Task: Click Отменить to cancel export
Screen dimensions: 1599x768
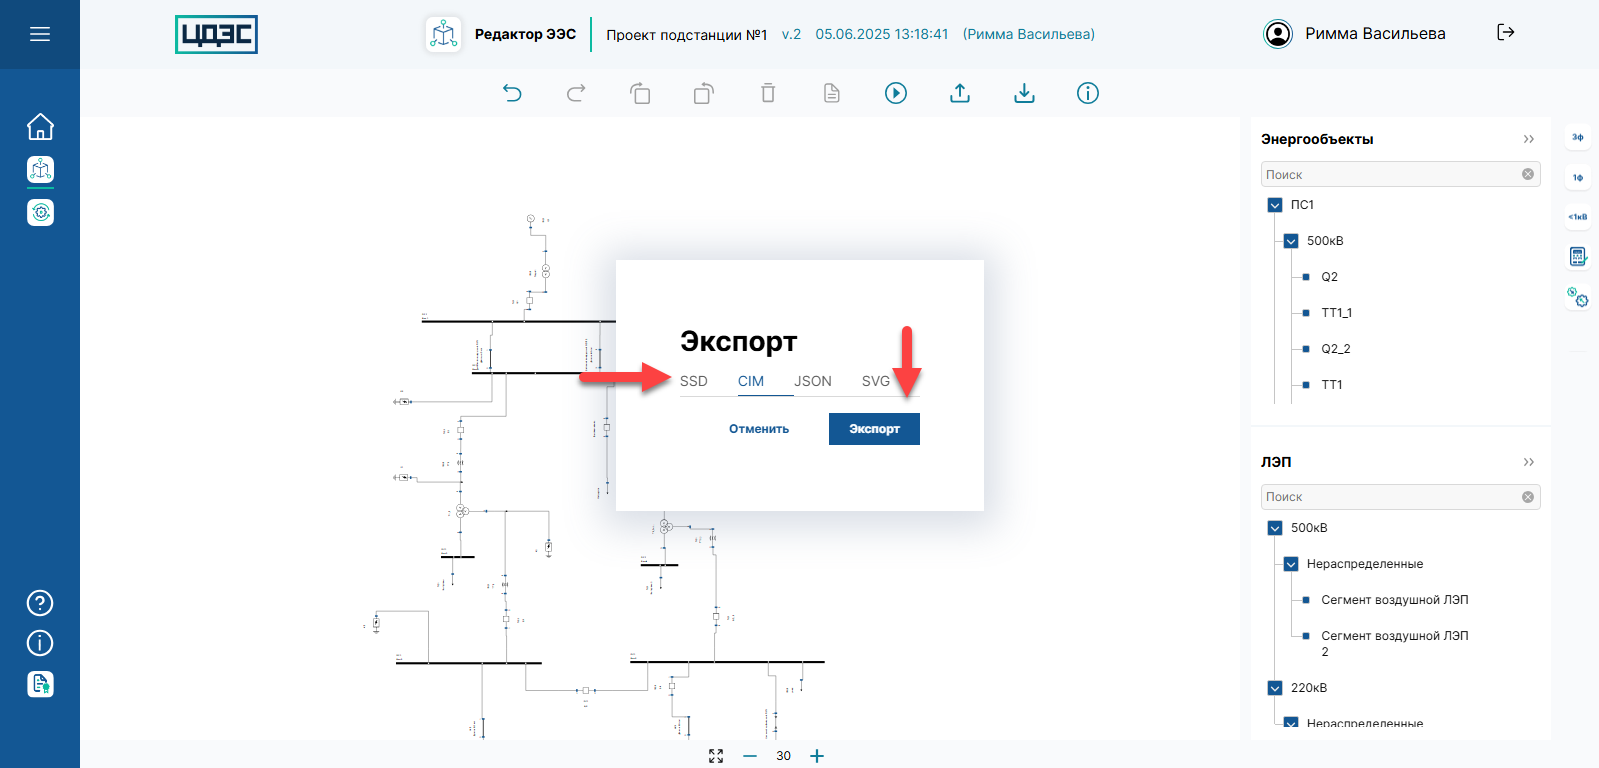Action: click(x=759, y=429)
